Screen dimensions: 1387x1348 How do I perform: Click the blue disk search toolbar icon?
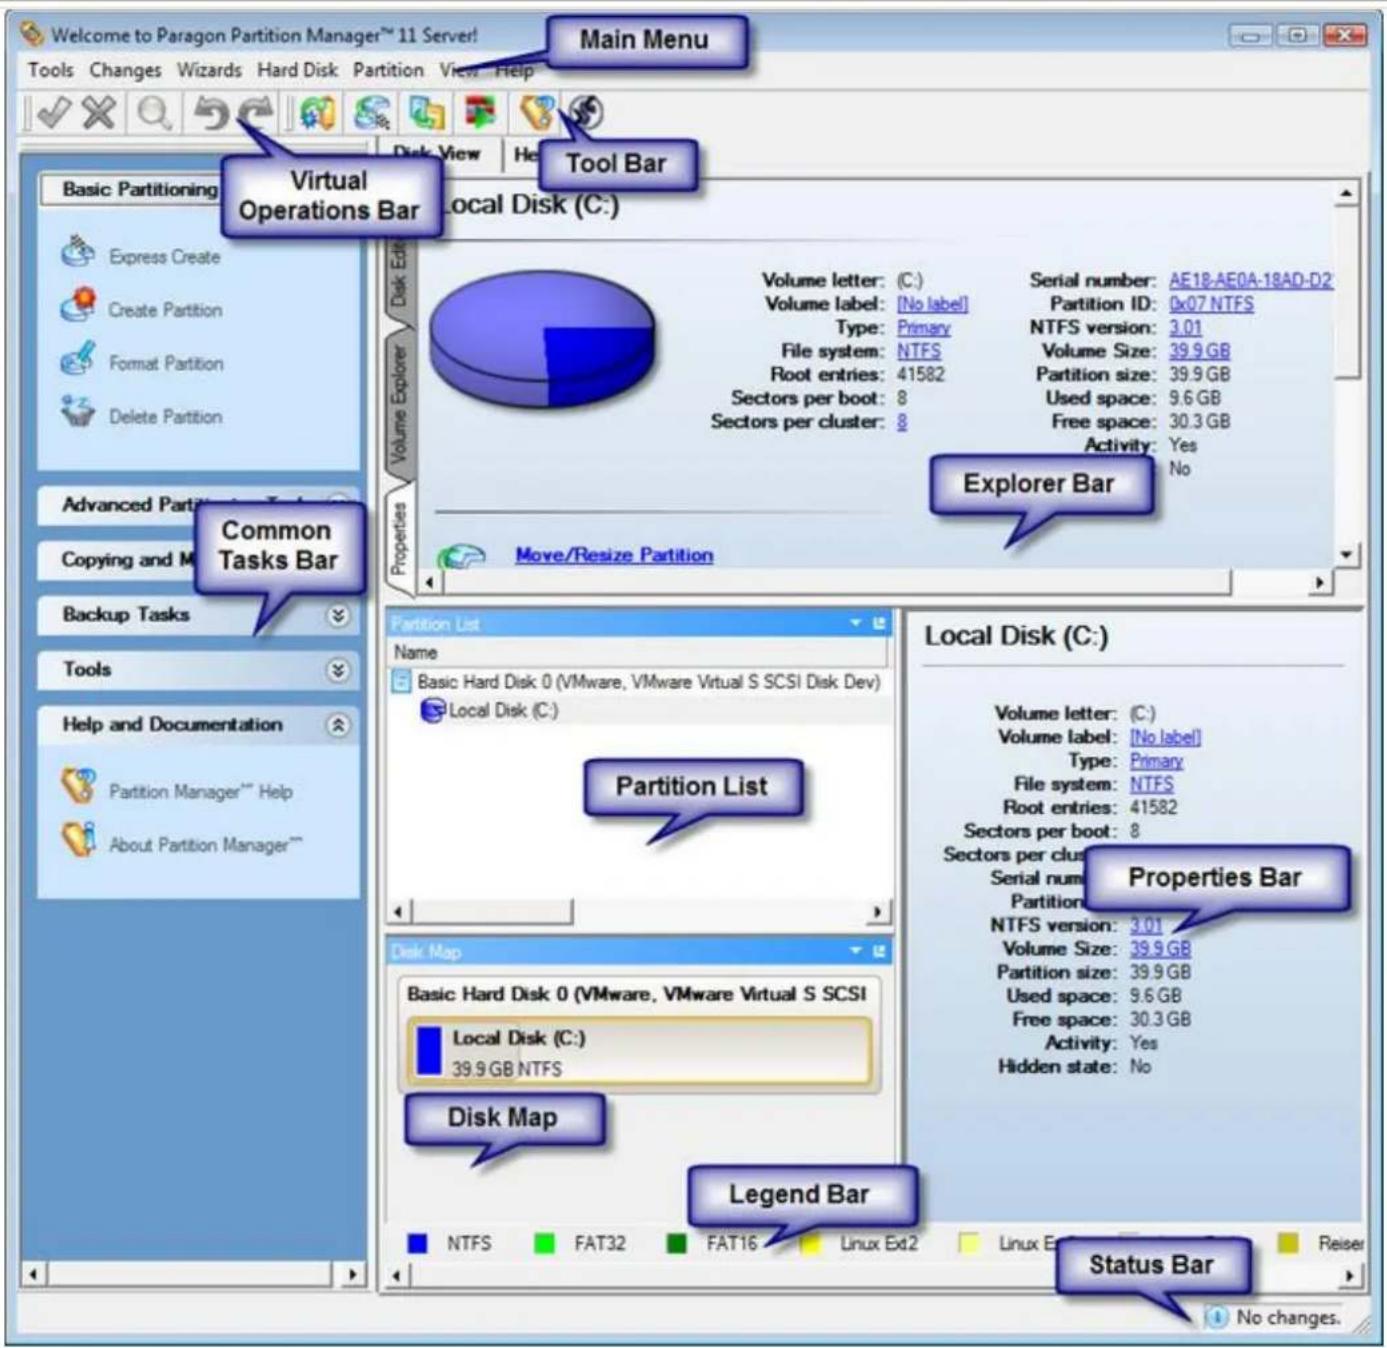click(x=371, y=113)
